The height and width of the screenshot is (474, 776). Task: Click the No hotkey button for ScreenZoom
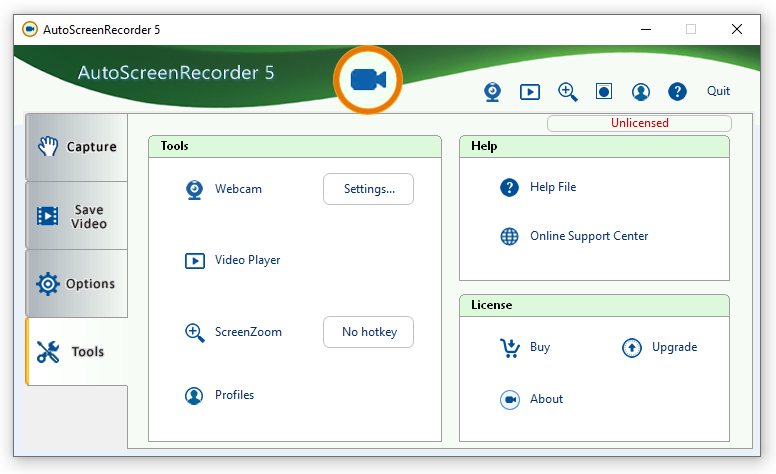click(368, 332)
